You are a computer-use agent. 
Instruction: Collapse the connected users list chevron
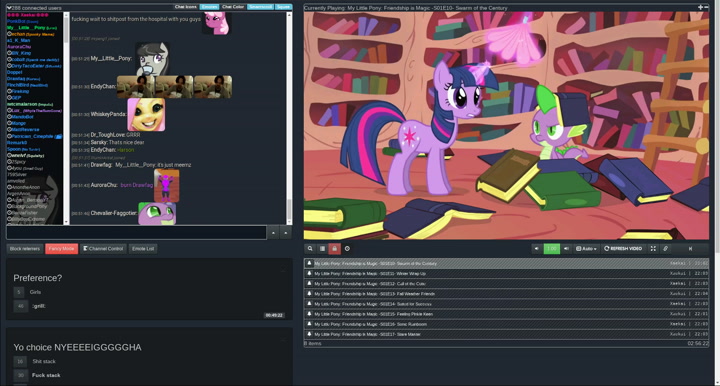point(9,8)
